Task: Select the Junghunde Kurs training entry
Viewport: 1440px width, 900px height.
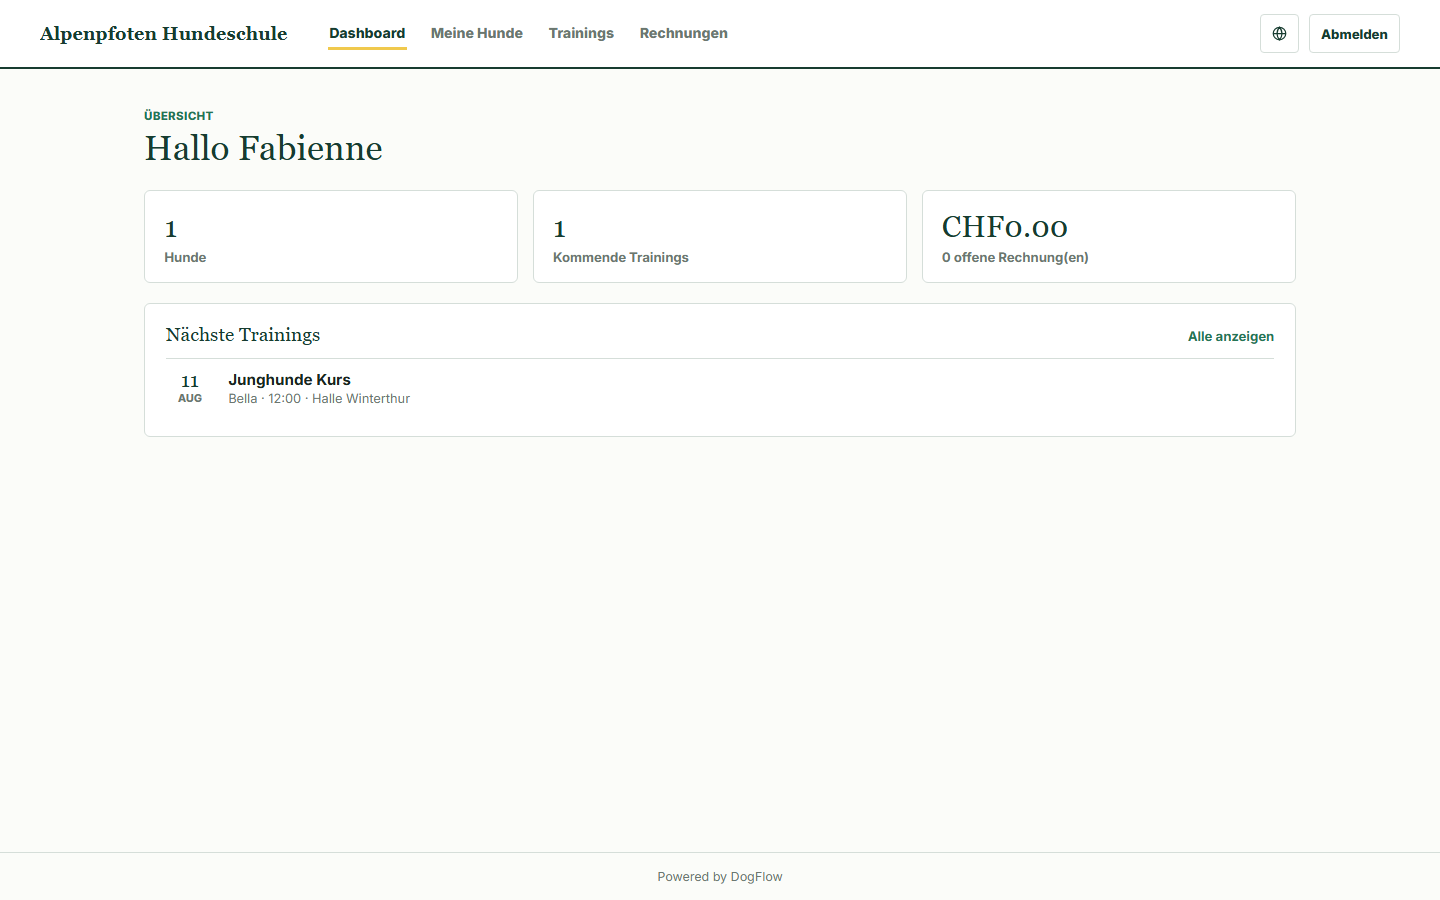Action: pyautogui.click(x=720, y=389)
